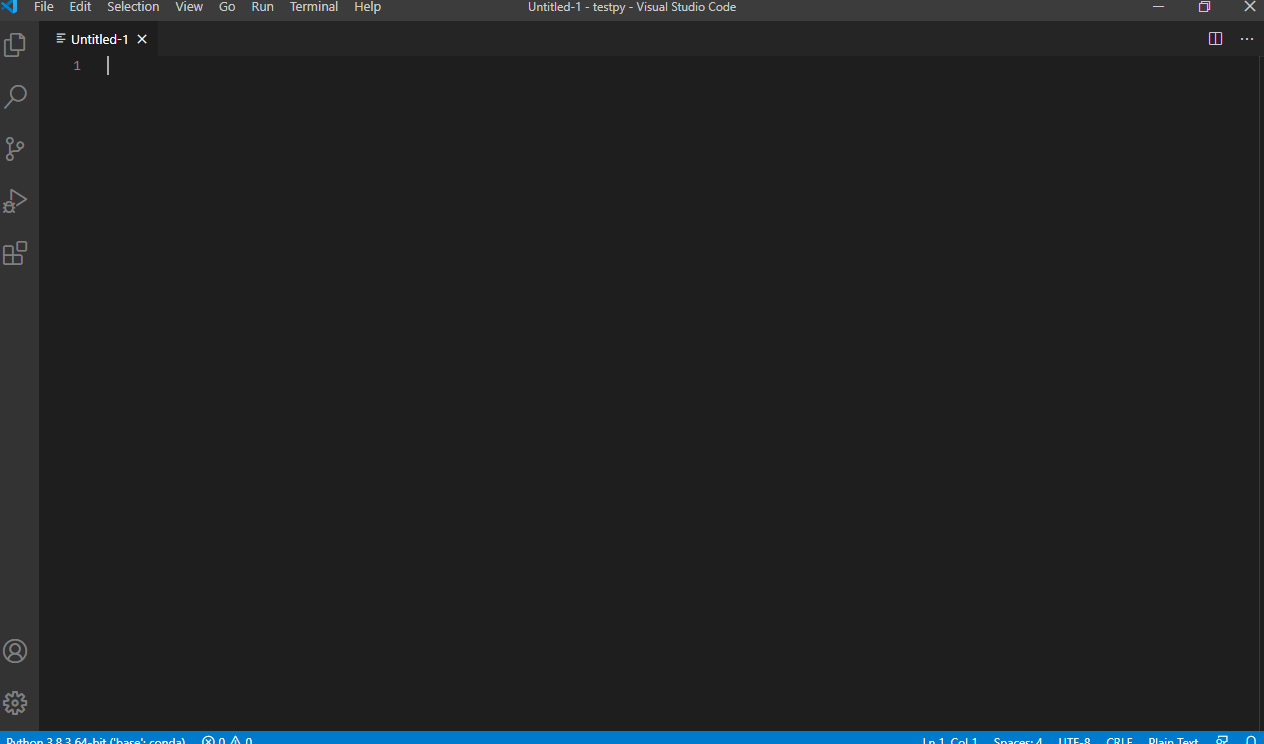Open the Accounts menu icon
Screen dimensions: 1264x744
[x=15, y=651]
